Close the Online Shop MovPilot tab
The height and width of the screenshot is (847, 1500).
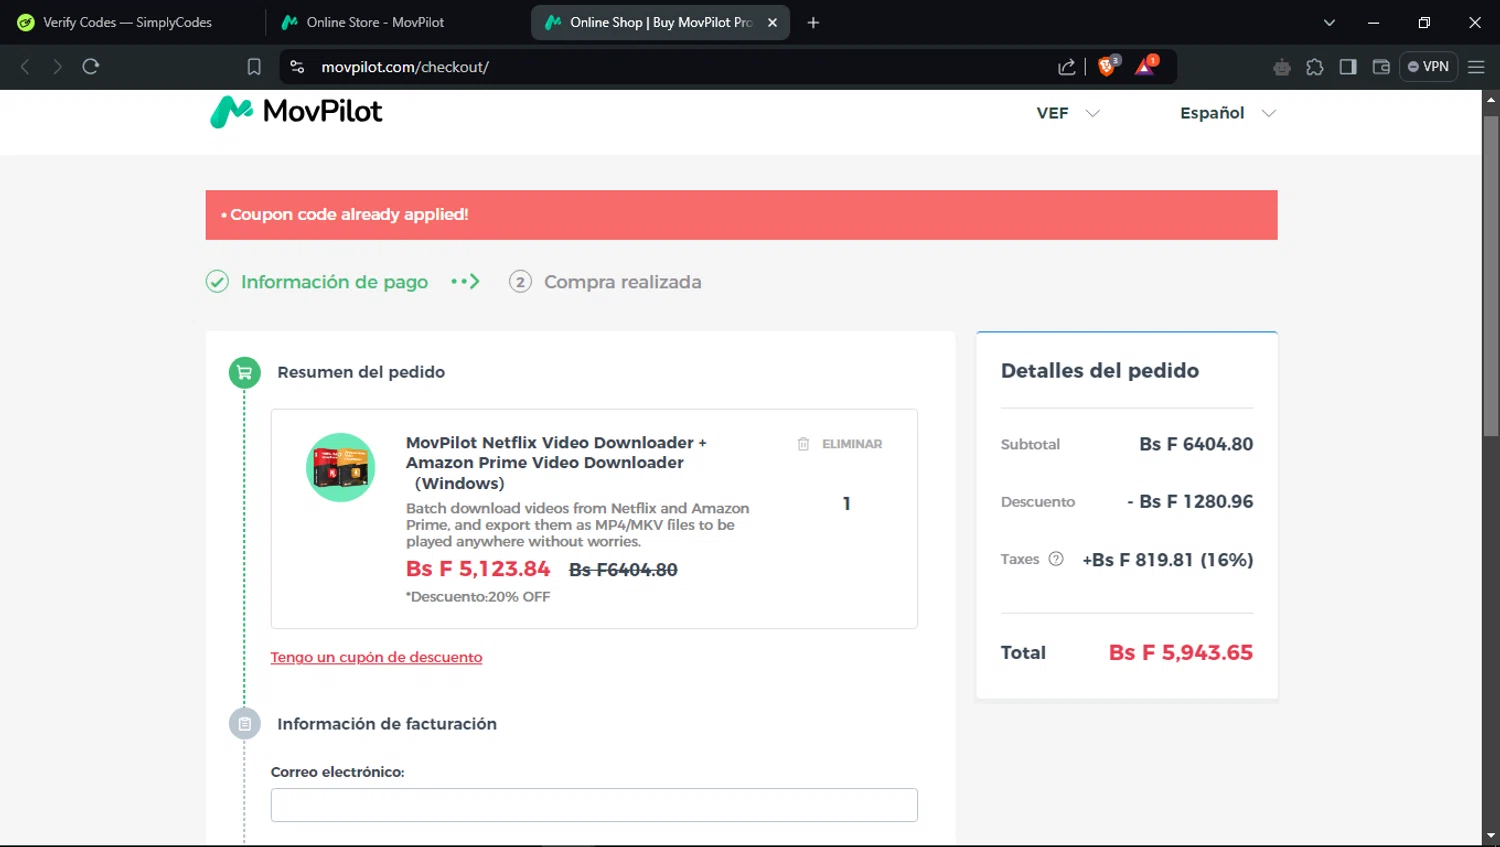[x=772, y=22]
